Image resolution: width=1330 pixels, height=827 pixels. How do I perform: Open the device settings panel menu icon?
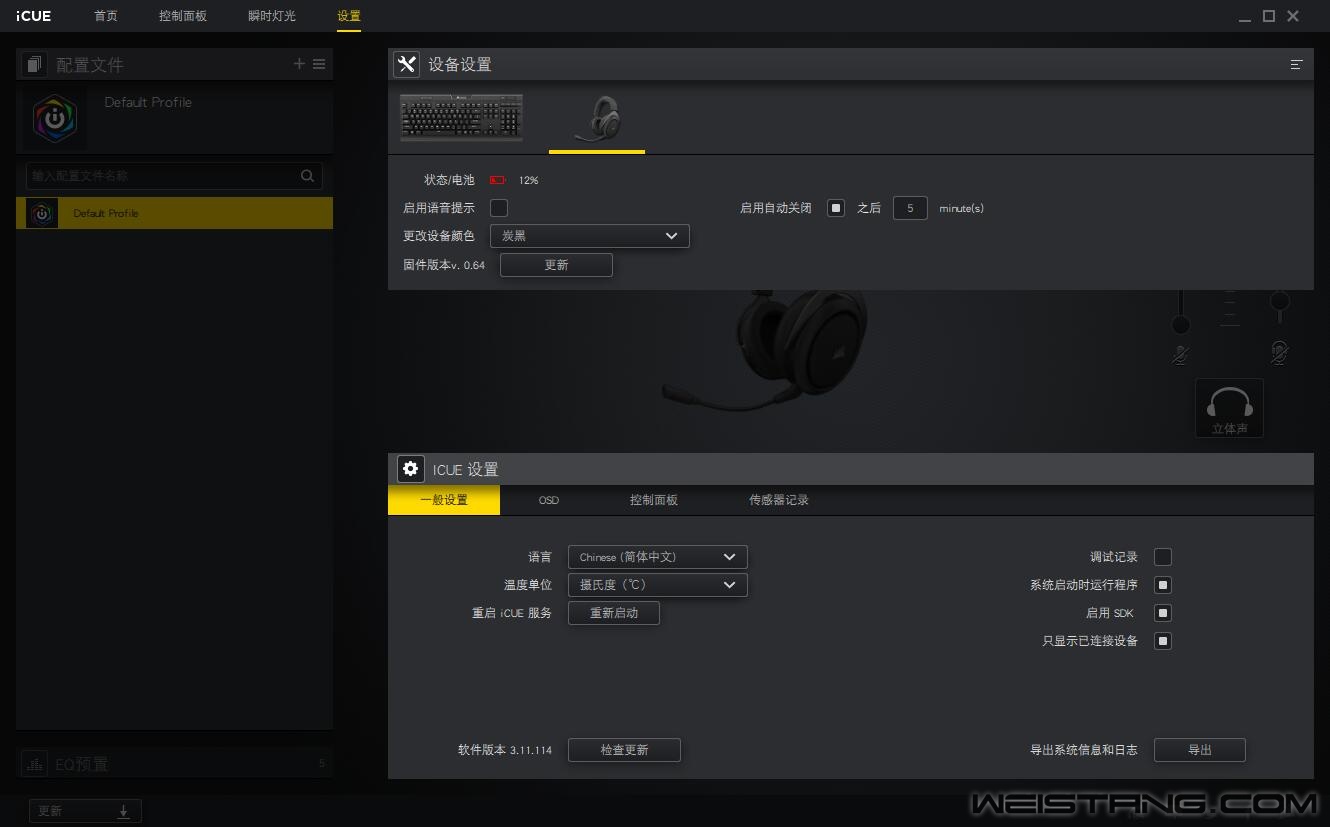[1296, 64]
